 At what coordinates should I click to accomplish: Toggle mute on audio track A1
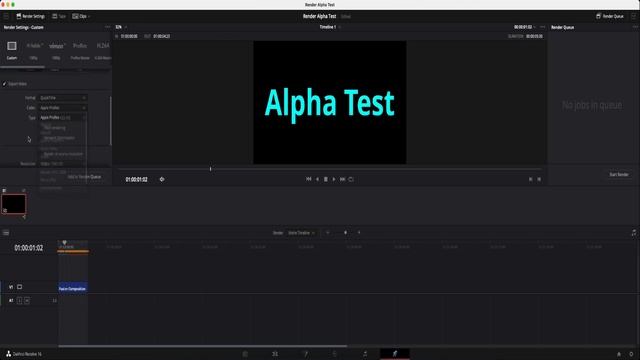pyautogui.click(x=27, y=300)
